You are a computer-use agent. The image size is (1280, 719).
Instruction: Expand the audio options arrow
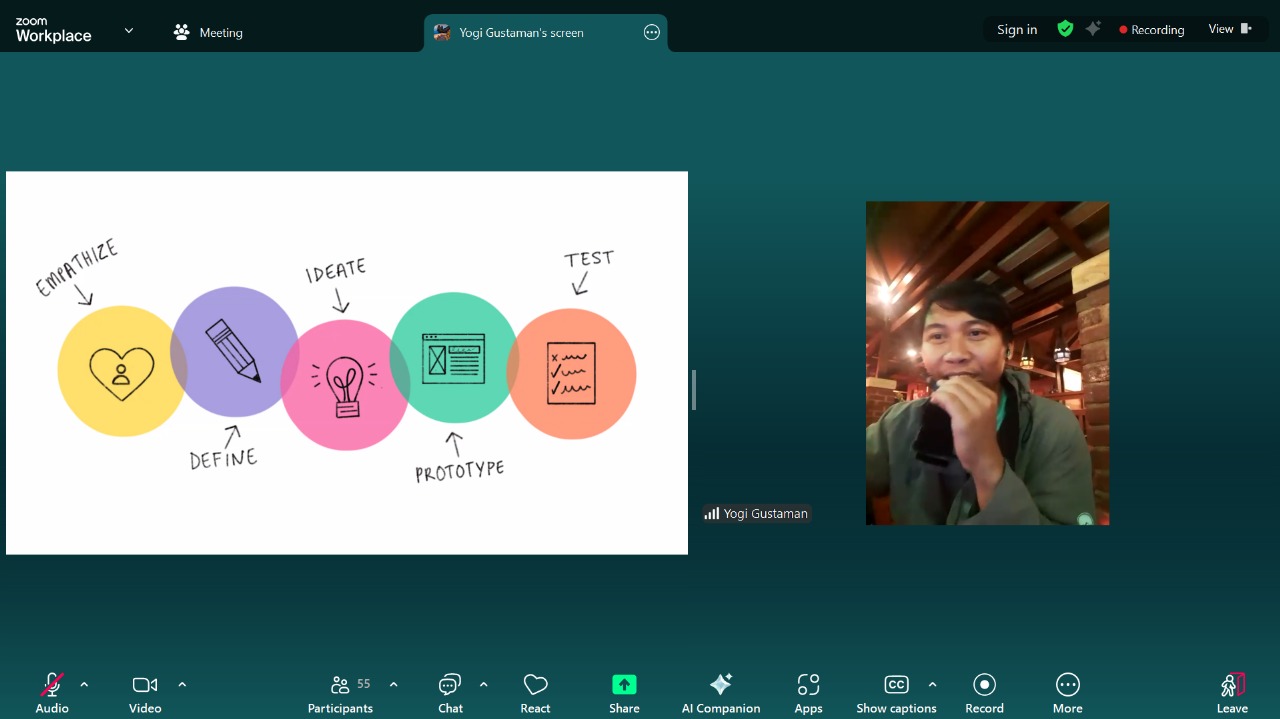[84, 685]
